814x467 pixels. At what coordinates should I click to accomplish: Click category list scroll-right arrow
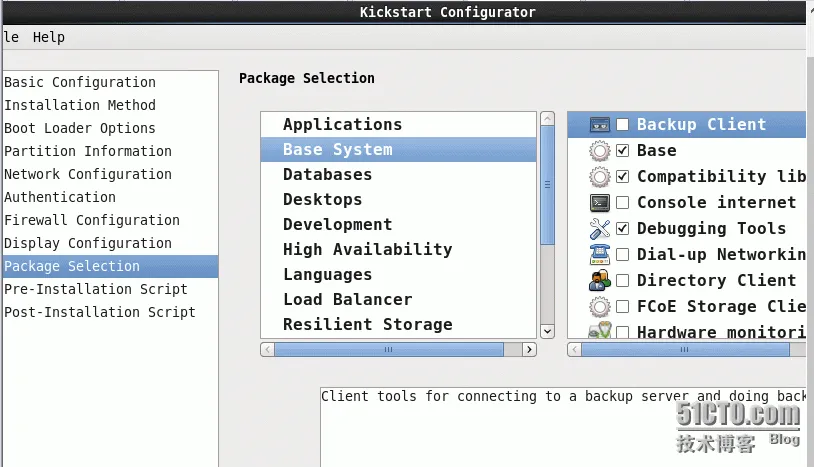click(x=529, y=350)
